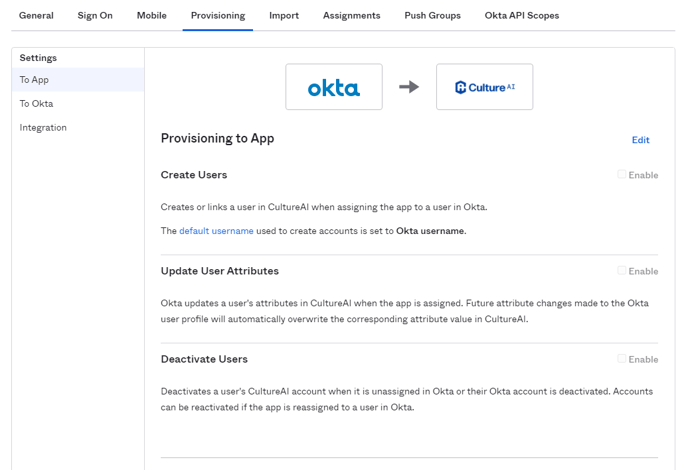Select To Okta in Settings sidebar

[78, 104]
